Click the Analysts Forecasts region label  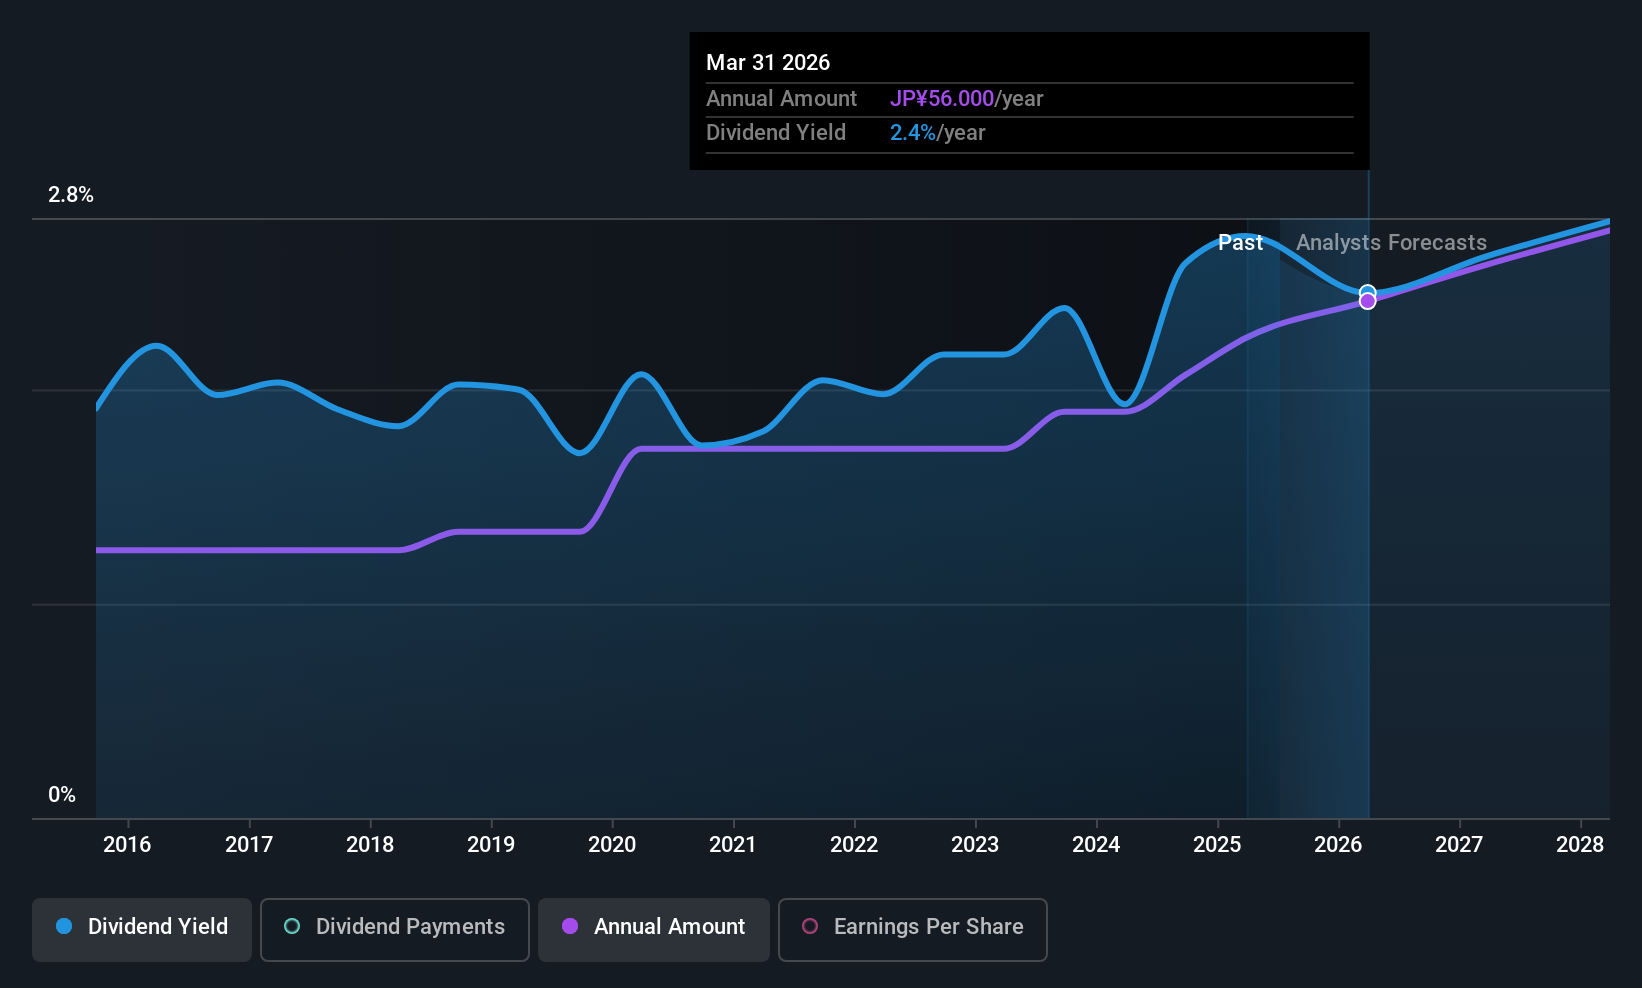[x=1391, y=243]
